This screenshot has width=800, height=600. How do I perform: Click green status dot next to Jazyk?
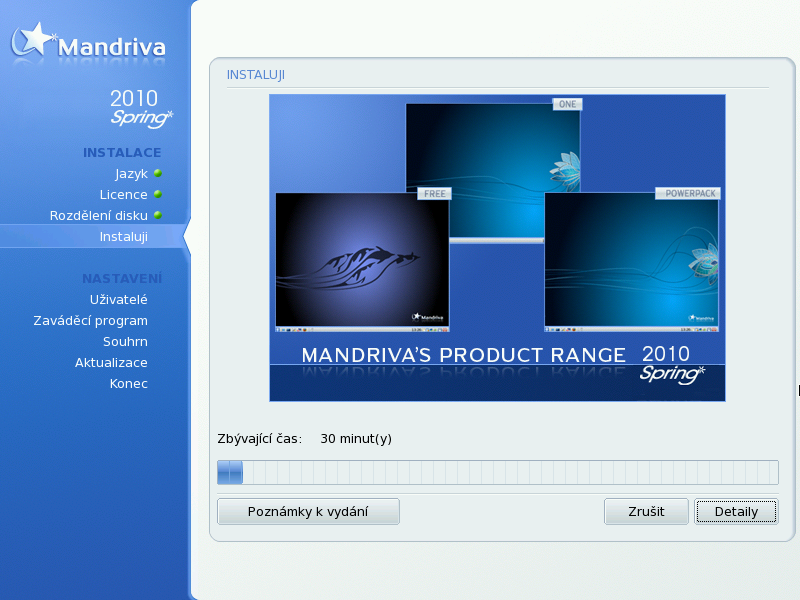click(x=158, y=173)
